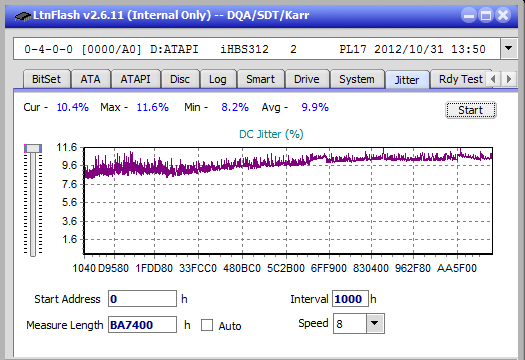525x360 pixels.
Task: Click the vertical scale slider thumb
Action: pos(33,148)
